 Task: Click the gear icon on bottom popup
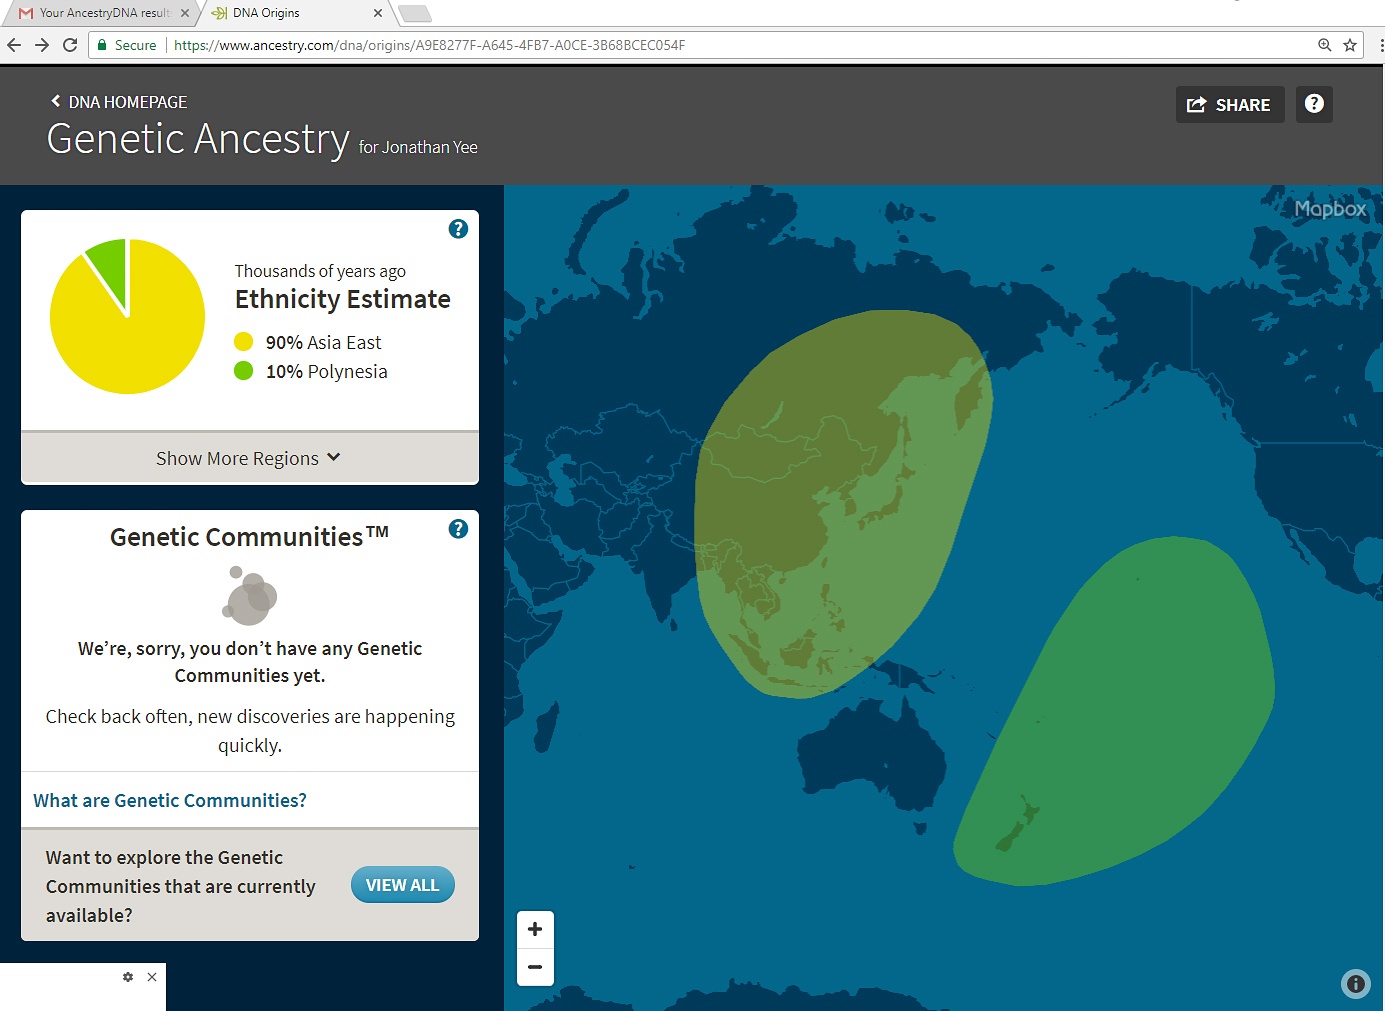(x=128, y=977)
